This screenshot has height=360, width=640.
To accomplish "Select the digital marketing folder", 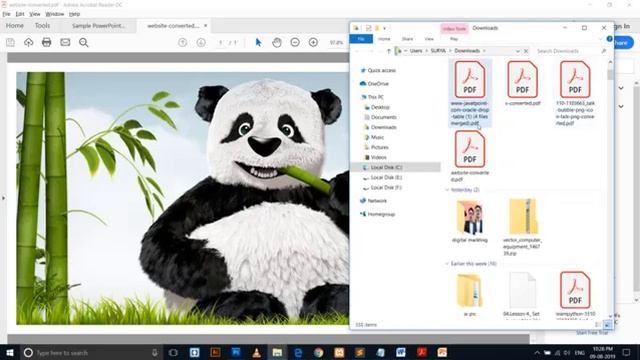I will pyautogui.click(x=470, y=221).
